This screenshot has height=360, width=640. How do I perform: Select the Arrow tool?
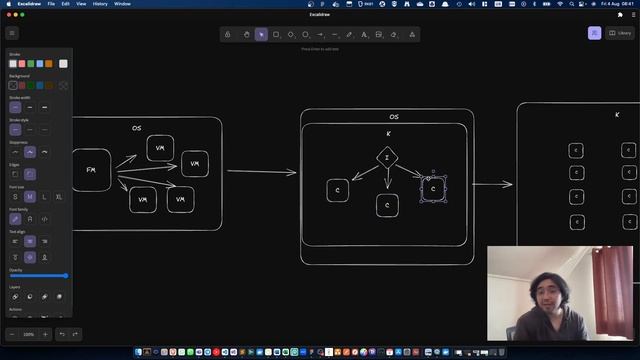point(320,35)
